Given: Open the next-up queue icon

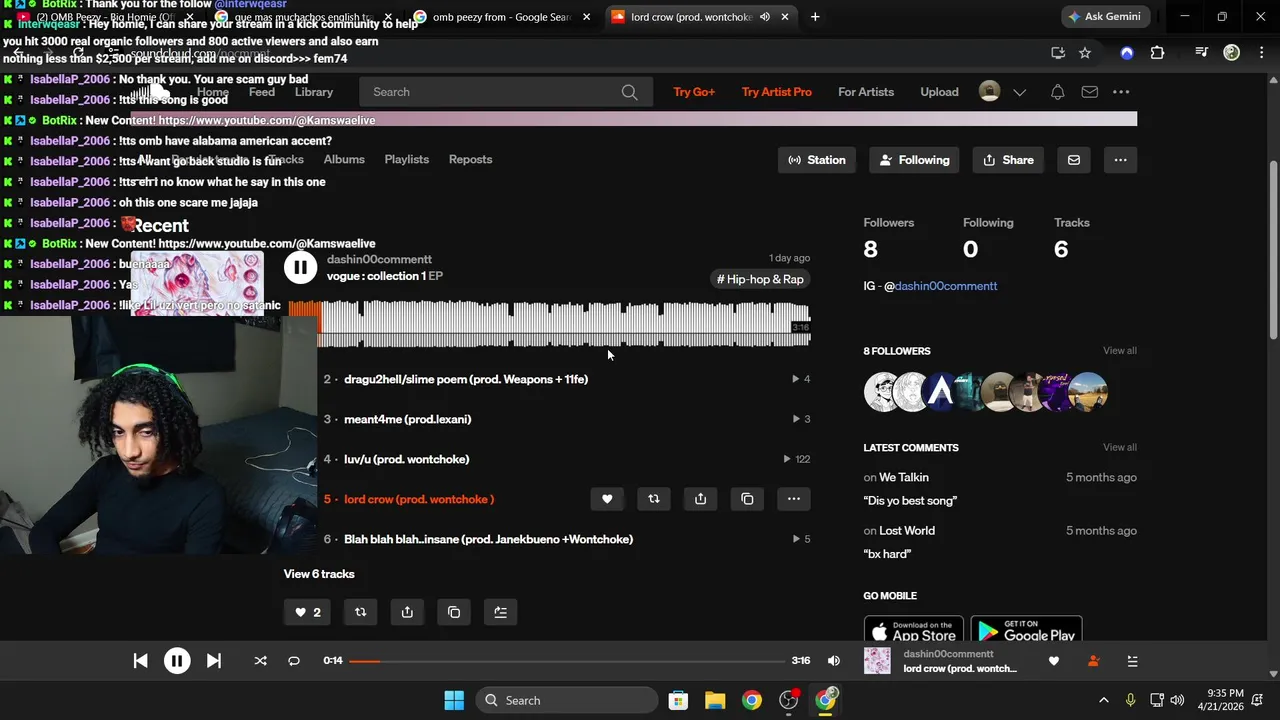Looking at the screenshot, I should (1132, 661).
